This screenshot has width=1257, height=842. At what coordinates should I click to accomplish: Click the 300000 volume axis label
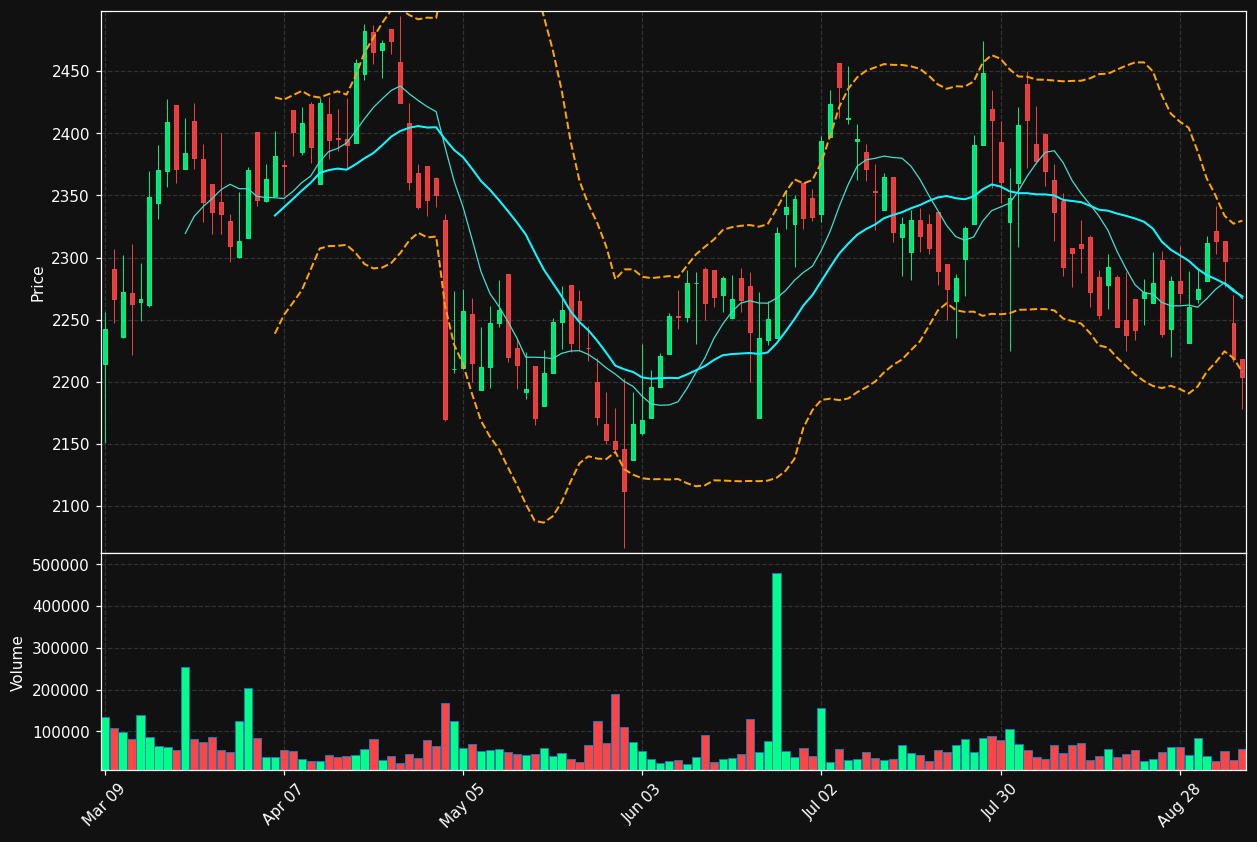point(63,649)
